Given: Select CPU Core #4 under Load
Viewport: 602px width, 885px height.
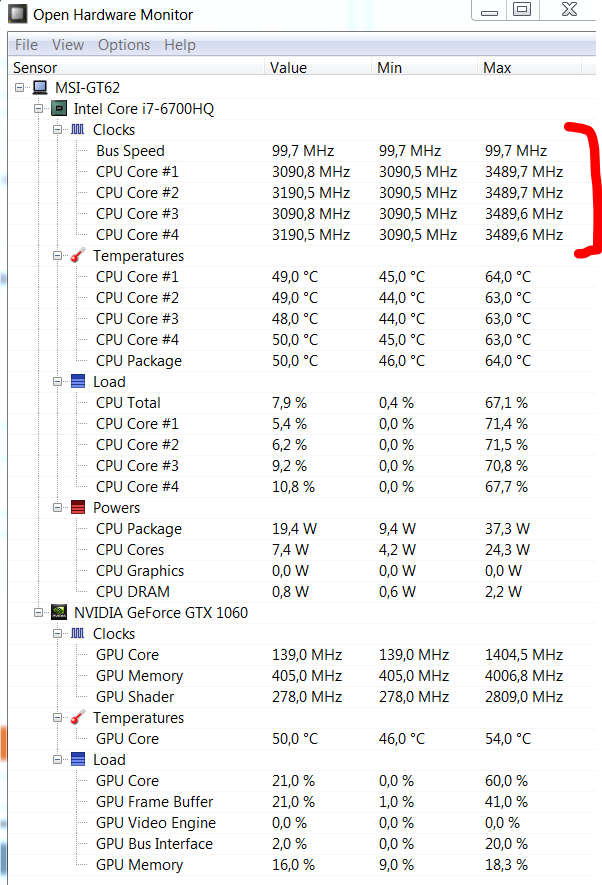Looking at the screenshot, I should pyautogui.click(x=302, y=487).
